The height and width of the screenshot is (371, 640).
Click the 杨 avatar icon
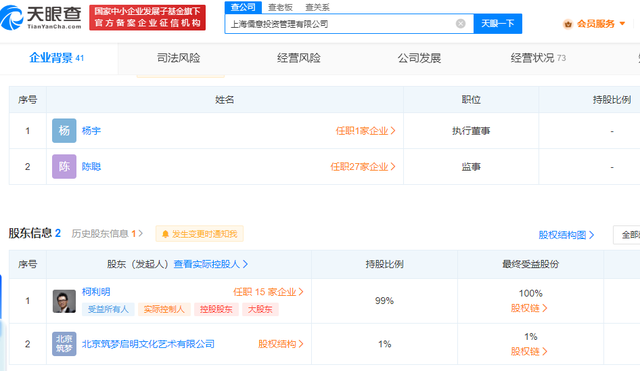[x=64, y=131]
